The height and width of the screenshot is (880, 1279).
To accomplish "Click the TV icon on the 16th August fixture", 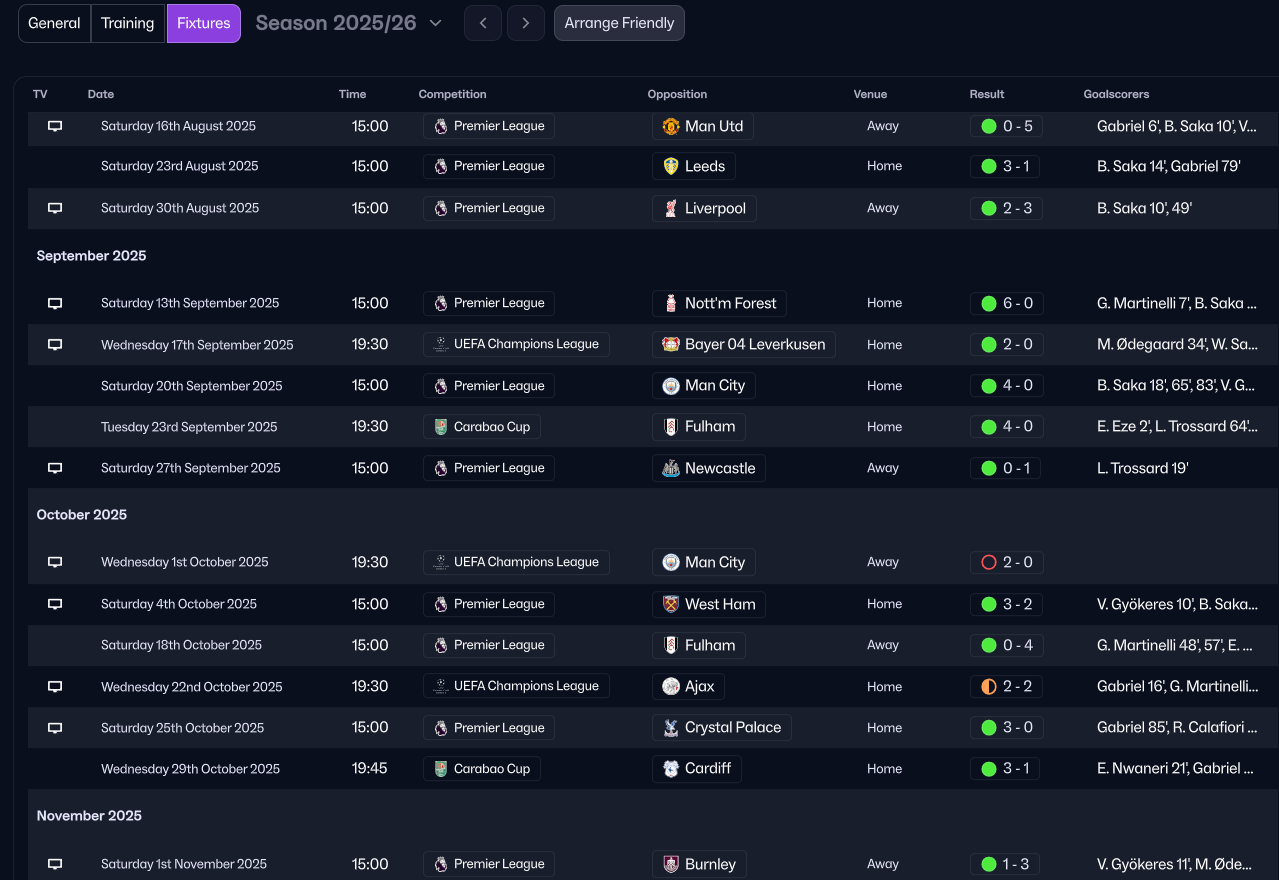I will click(55, 126).
